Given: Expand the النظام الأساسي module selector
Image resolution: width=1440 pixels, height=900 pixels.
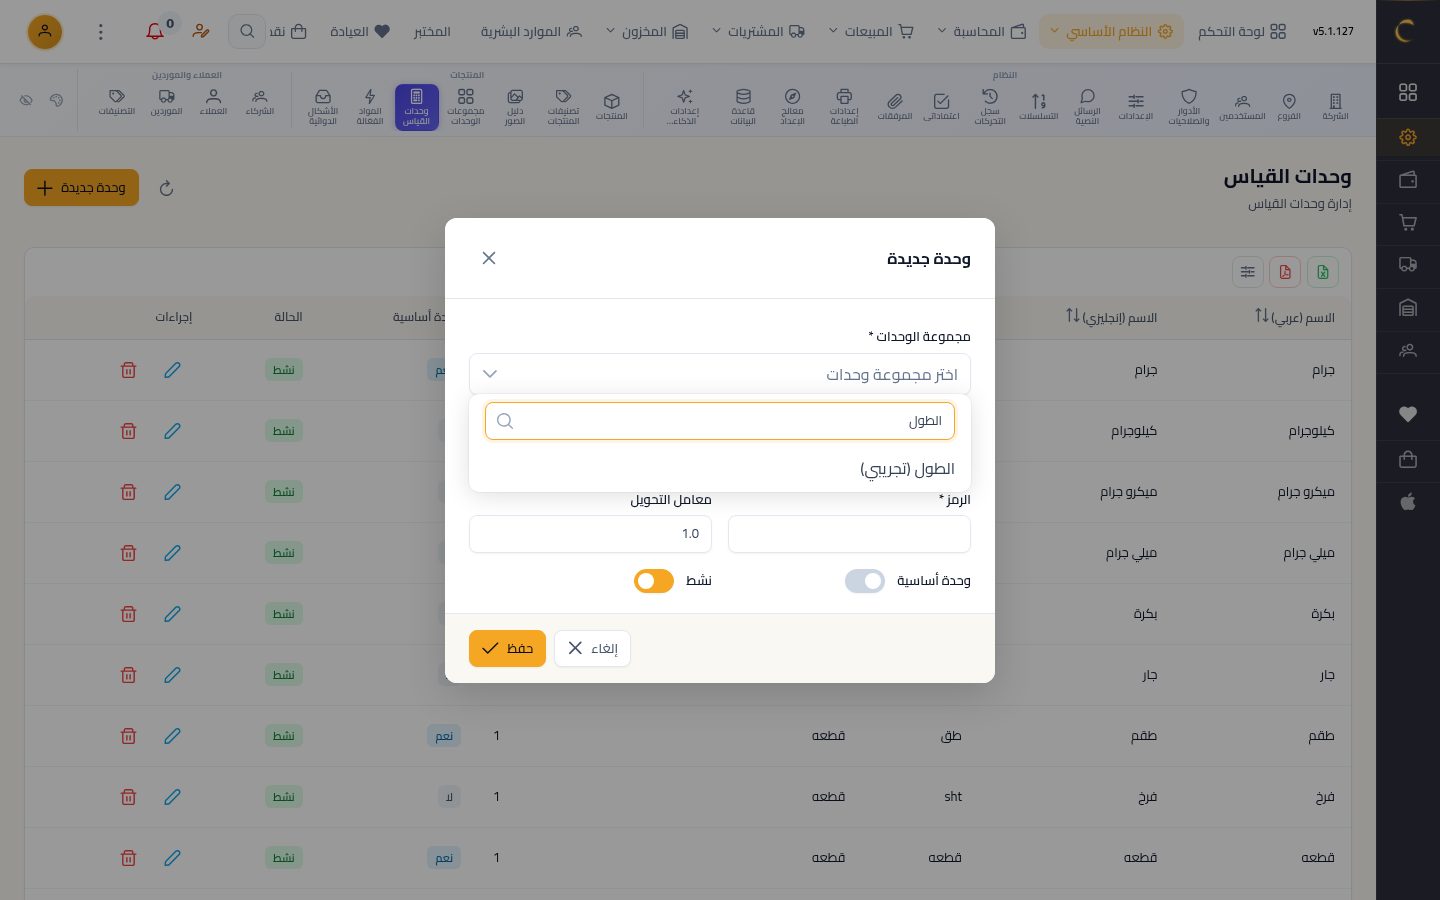Looking at the screenshot, I should [1111, 31].
